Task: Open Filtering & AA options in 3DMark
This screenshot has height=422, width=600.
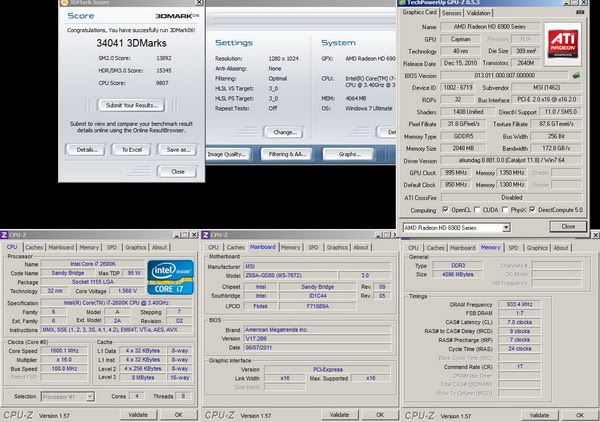Action: coord(287,154)
